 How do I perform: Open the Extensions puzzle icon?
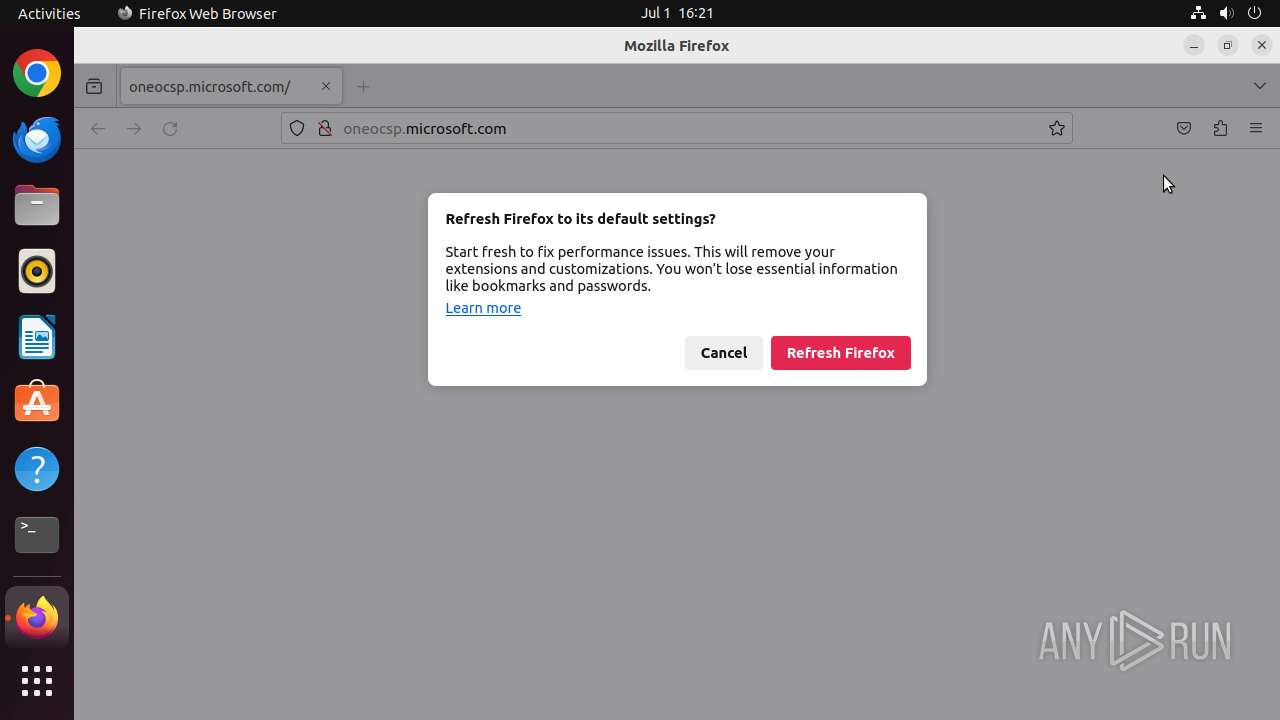pos(1220,128)
